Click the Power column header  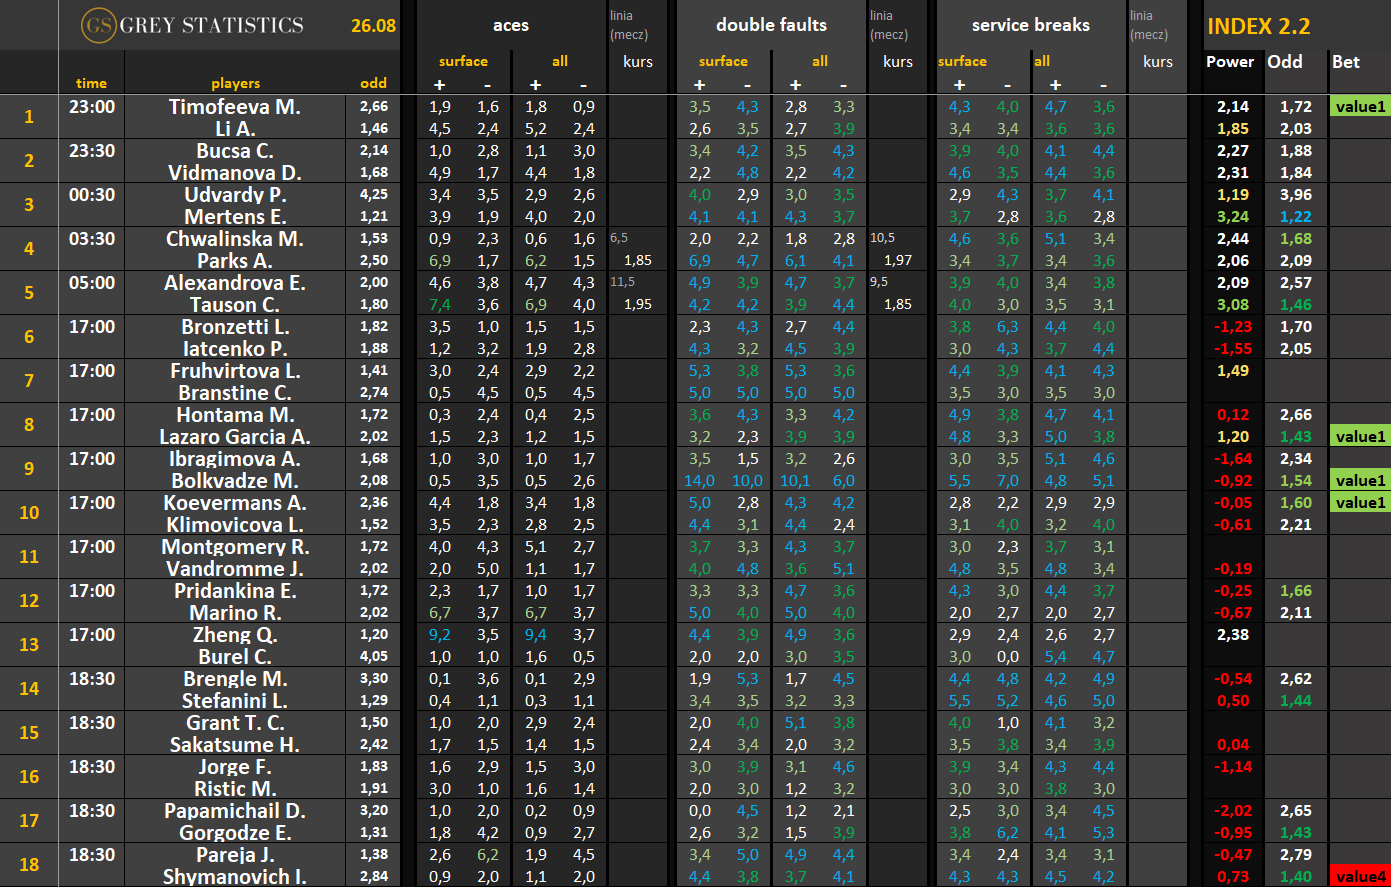(1230, 61)
